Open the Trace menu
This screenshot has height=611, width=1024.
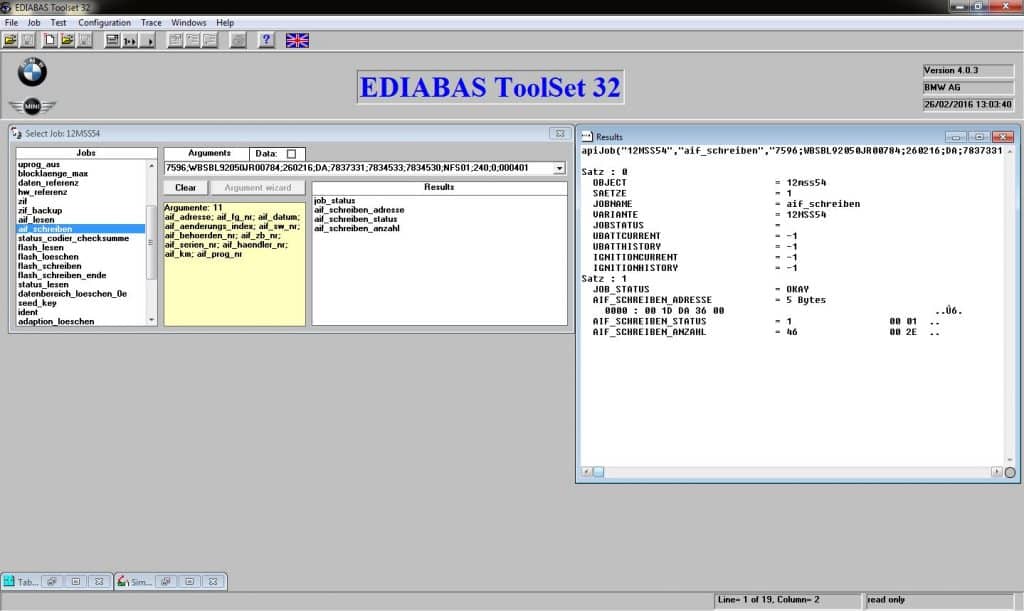(151, 22)
